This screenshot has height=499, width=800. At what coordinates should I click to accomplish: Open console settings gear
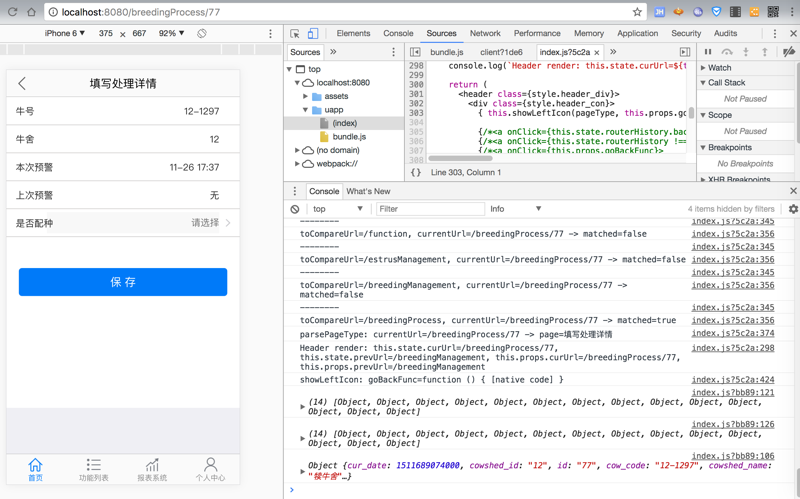click(793, 209)
